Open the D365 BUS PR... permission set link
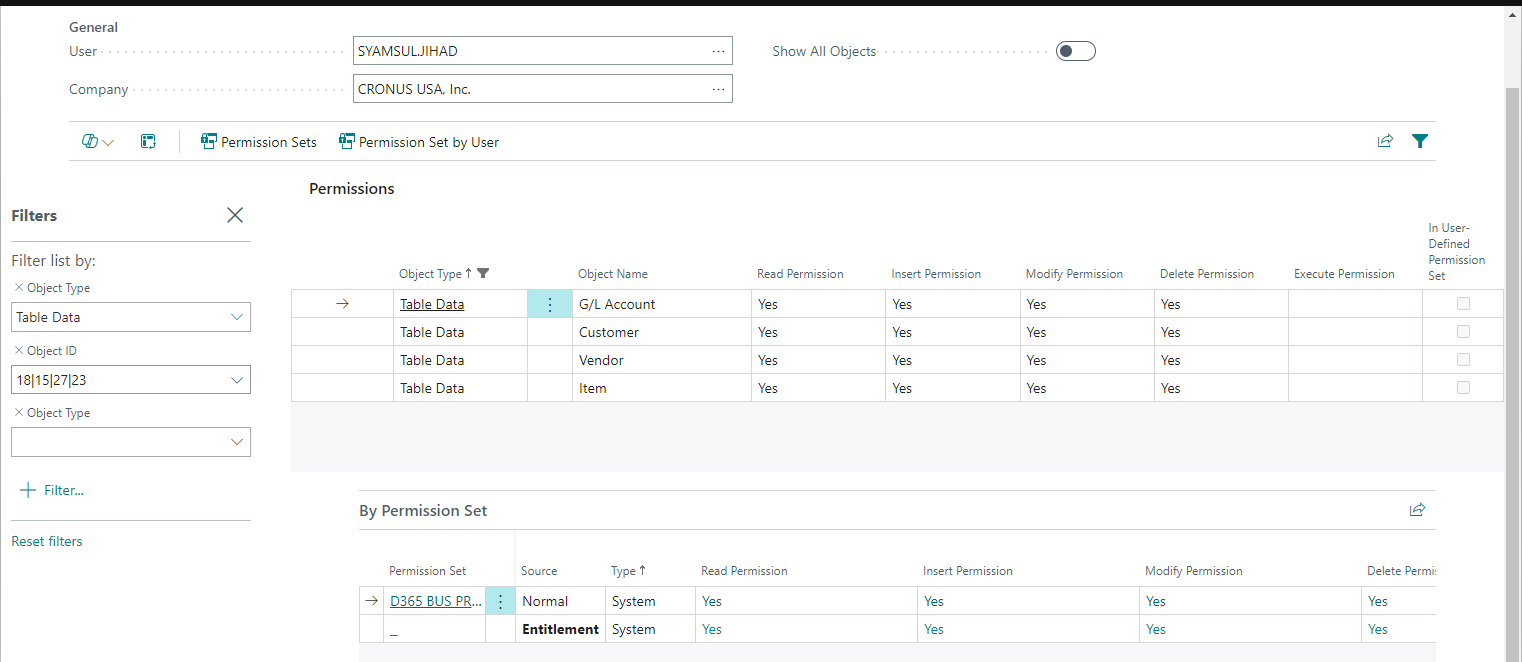 pyautogui.click(x=436, y=601)
